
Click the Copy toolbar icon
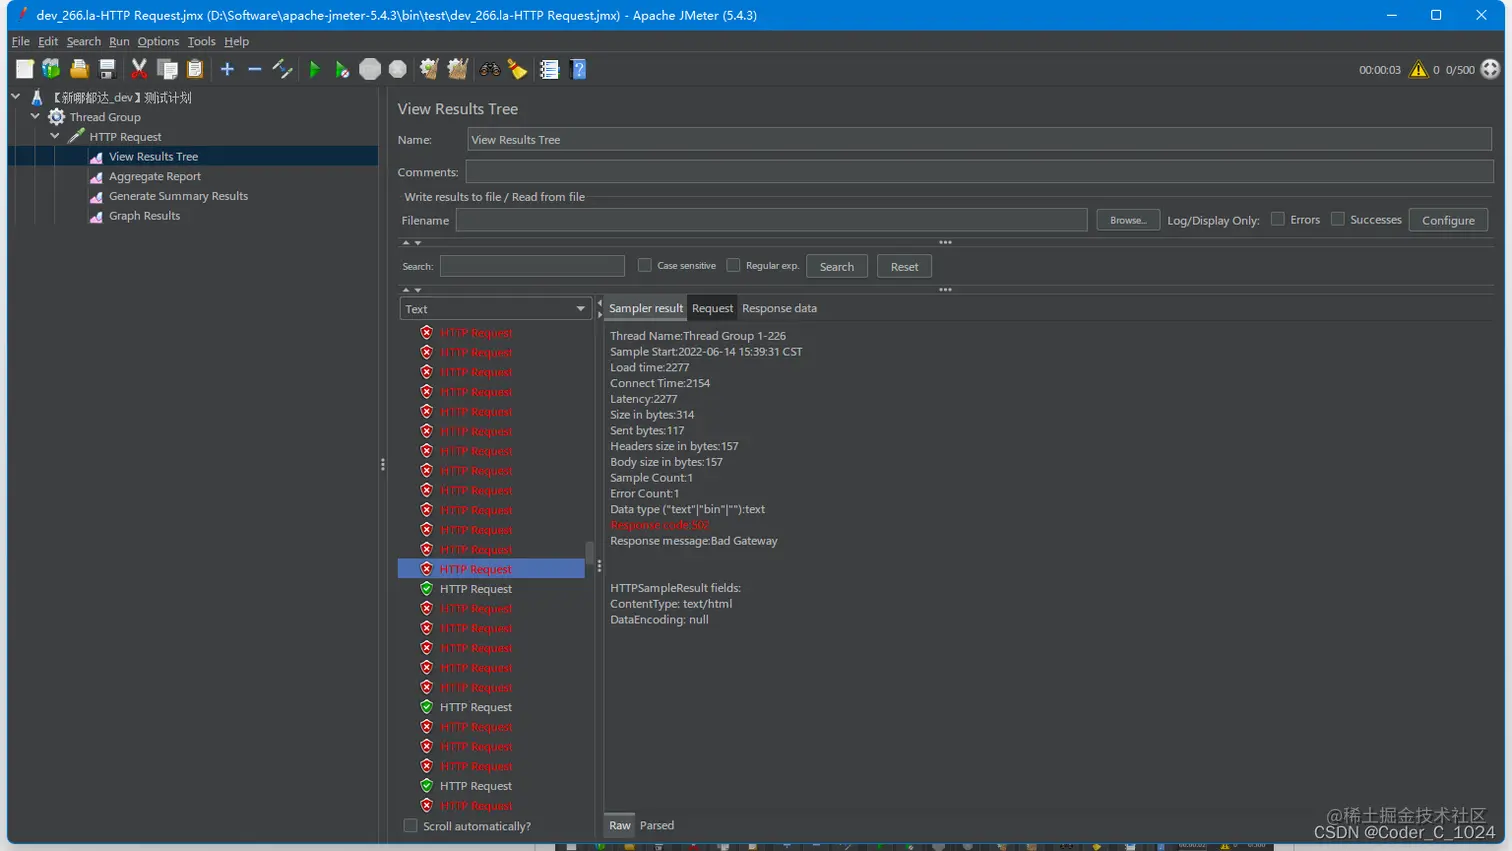pos(167,69)
